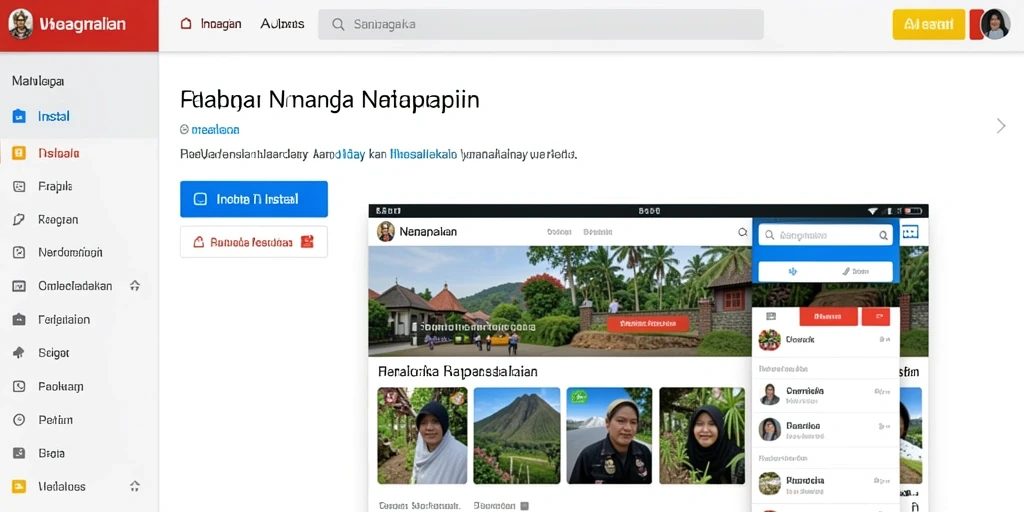Open the Aulmos menu item
The width and height of the screenshot is (1024, 512).
[282, 24]
